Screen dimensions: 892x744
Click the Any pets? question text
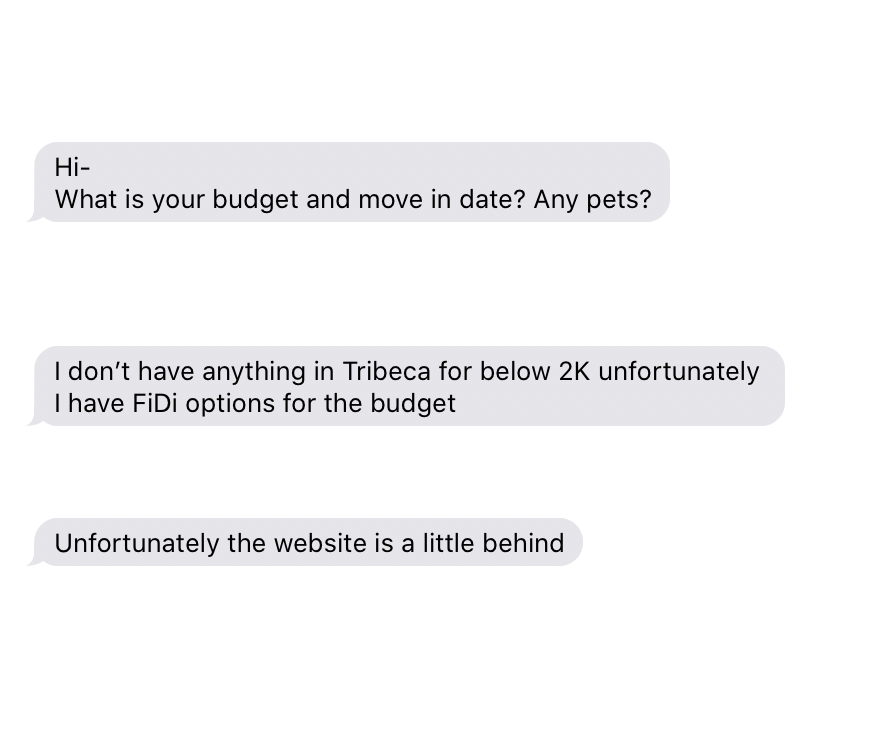point(592,200)
